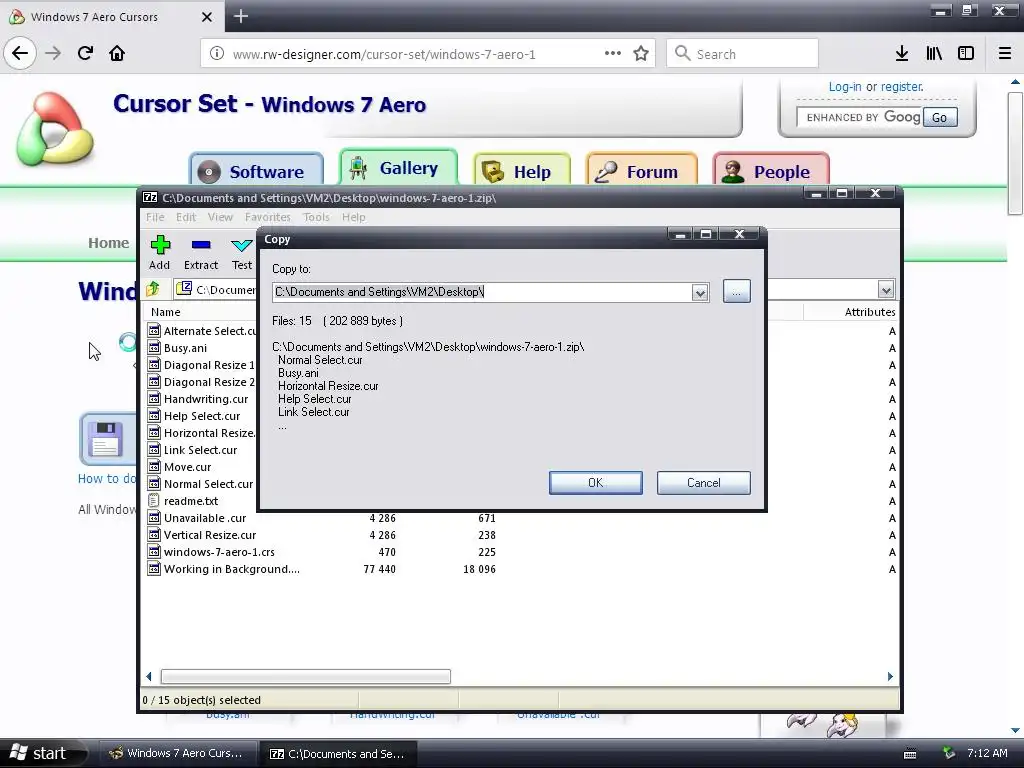Browse for destination folder button
Viewport: 1024px width, 768px height.
(737, 291)
